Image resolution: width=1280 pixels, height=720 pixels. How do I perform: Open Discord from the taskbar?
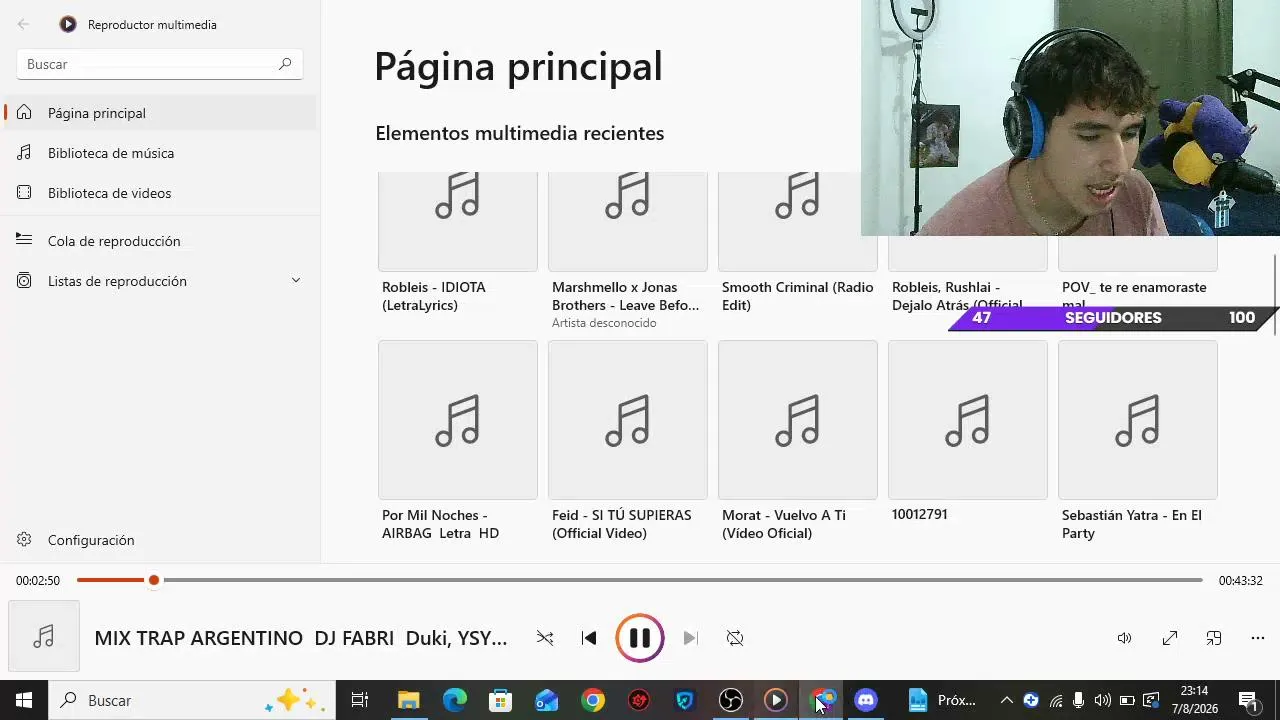click(x=866, y=700)
